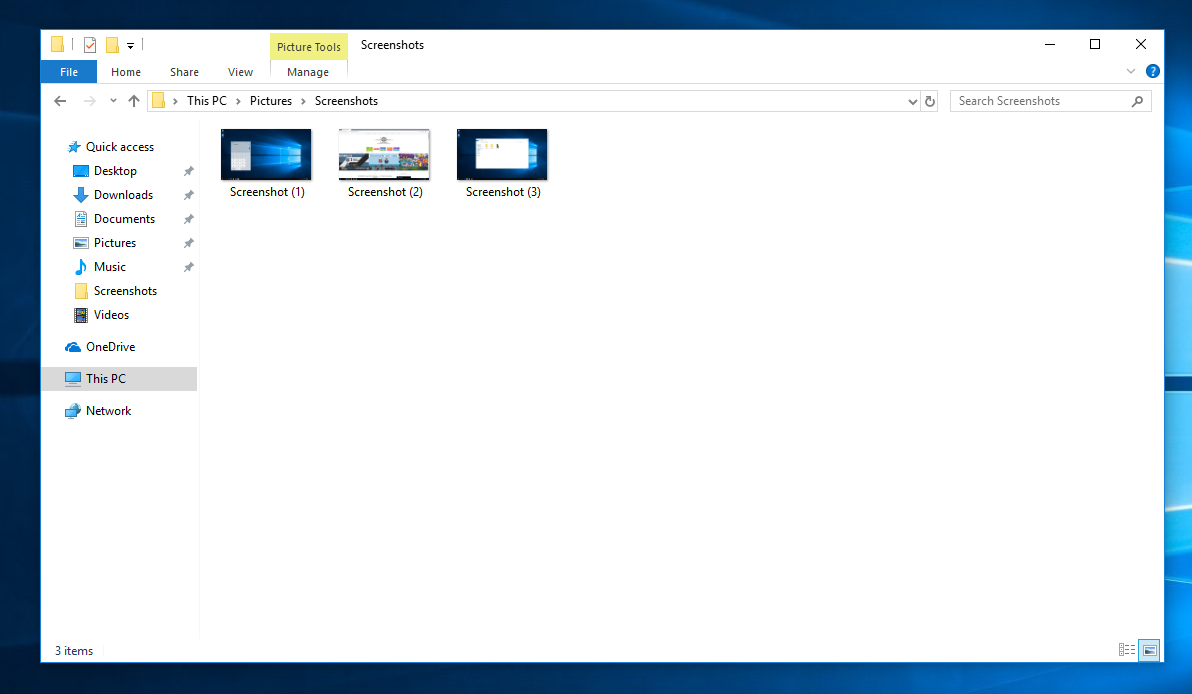Select the Downloads folder in navigation pane
This screenshot has width=1192, height=694.
click(x=118, y=194)
